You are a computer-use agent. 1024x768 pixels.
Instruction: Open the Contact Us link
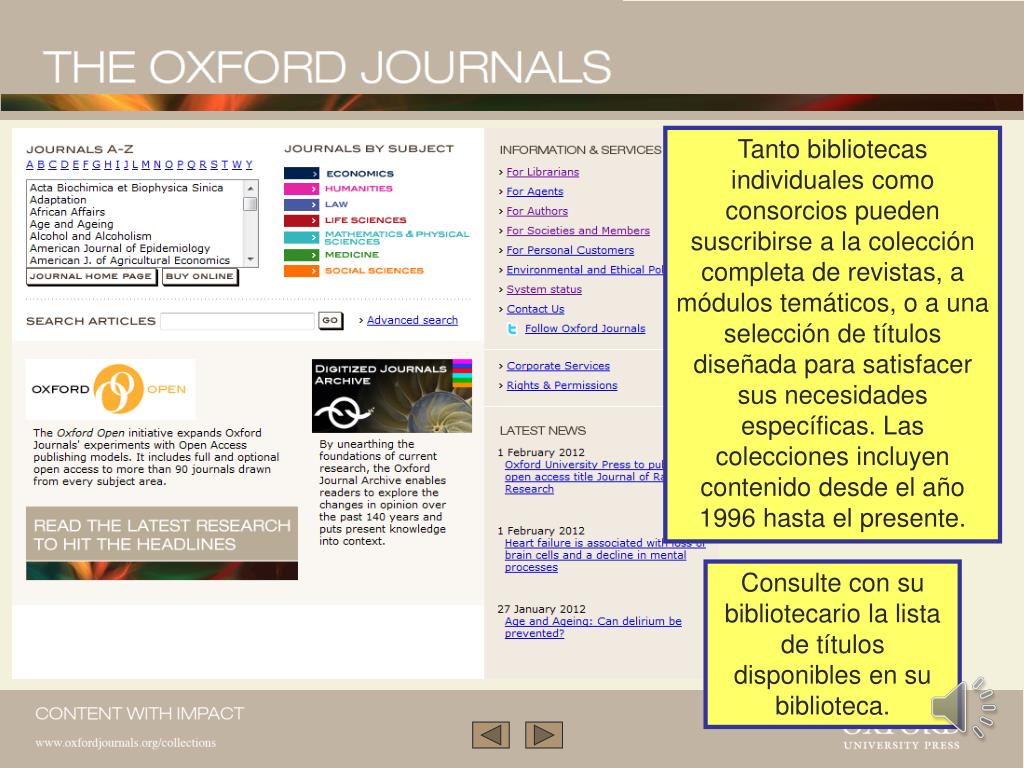coord(536,309)
